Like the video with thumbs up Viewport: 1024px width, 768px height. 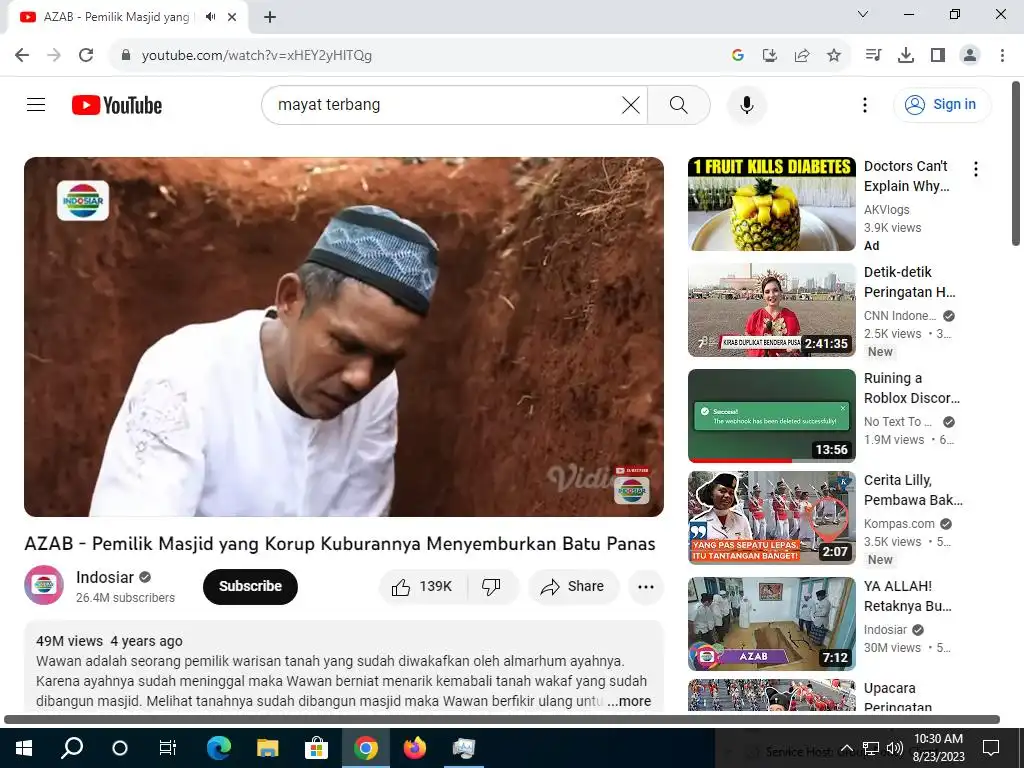coord(423,586)
